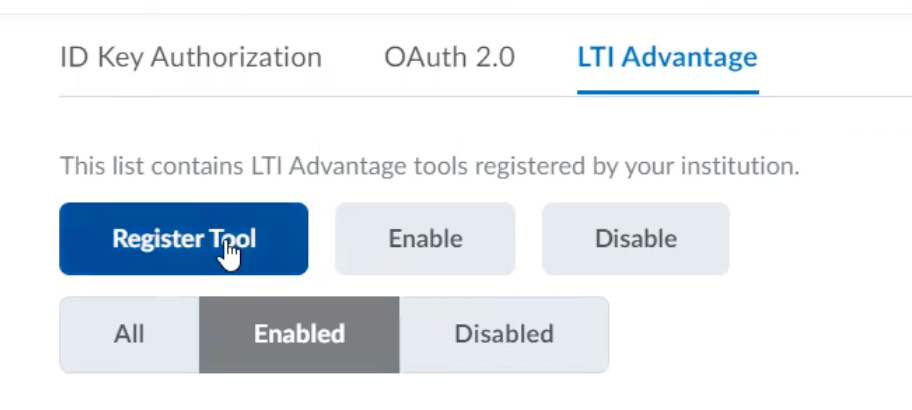912x410 pixels.
Task: Disable the selected tools in the list
Action: point(636,238)
